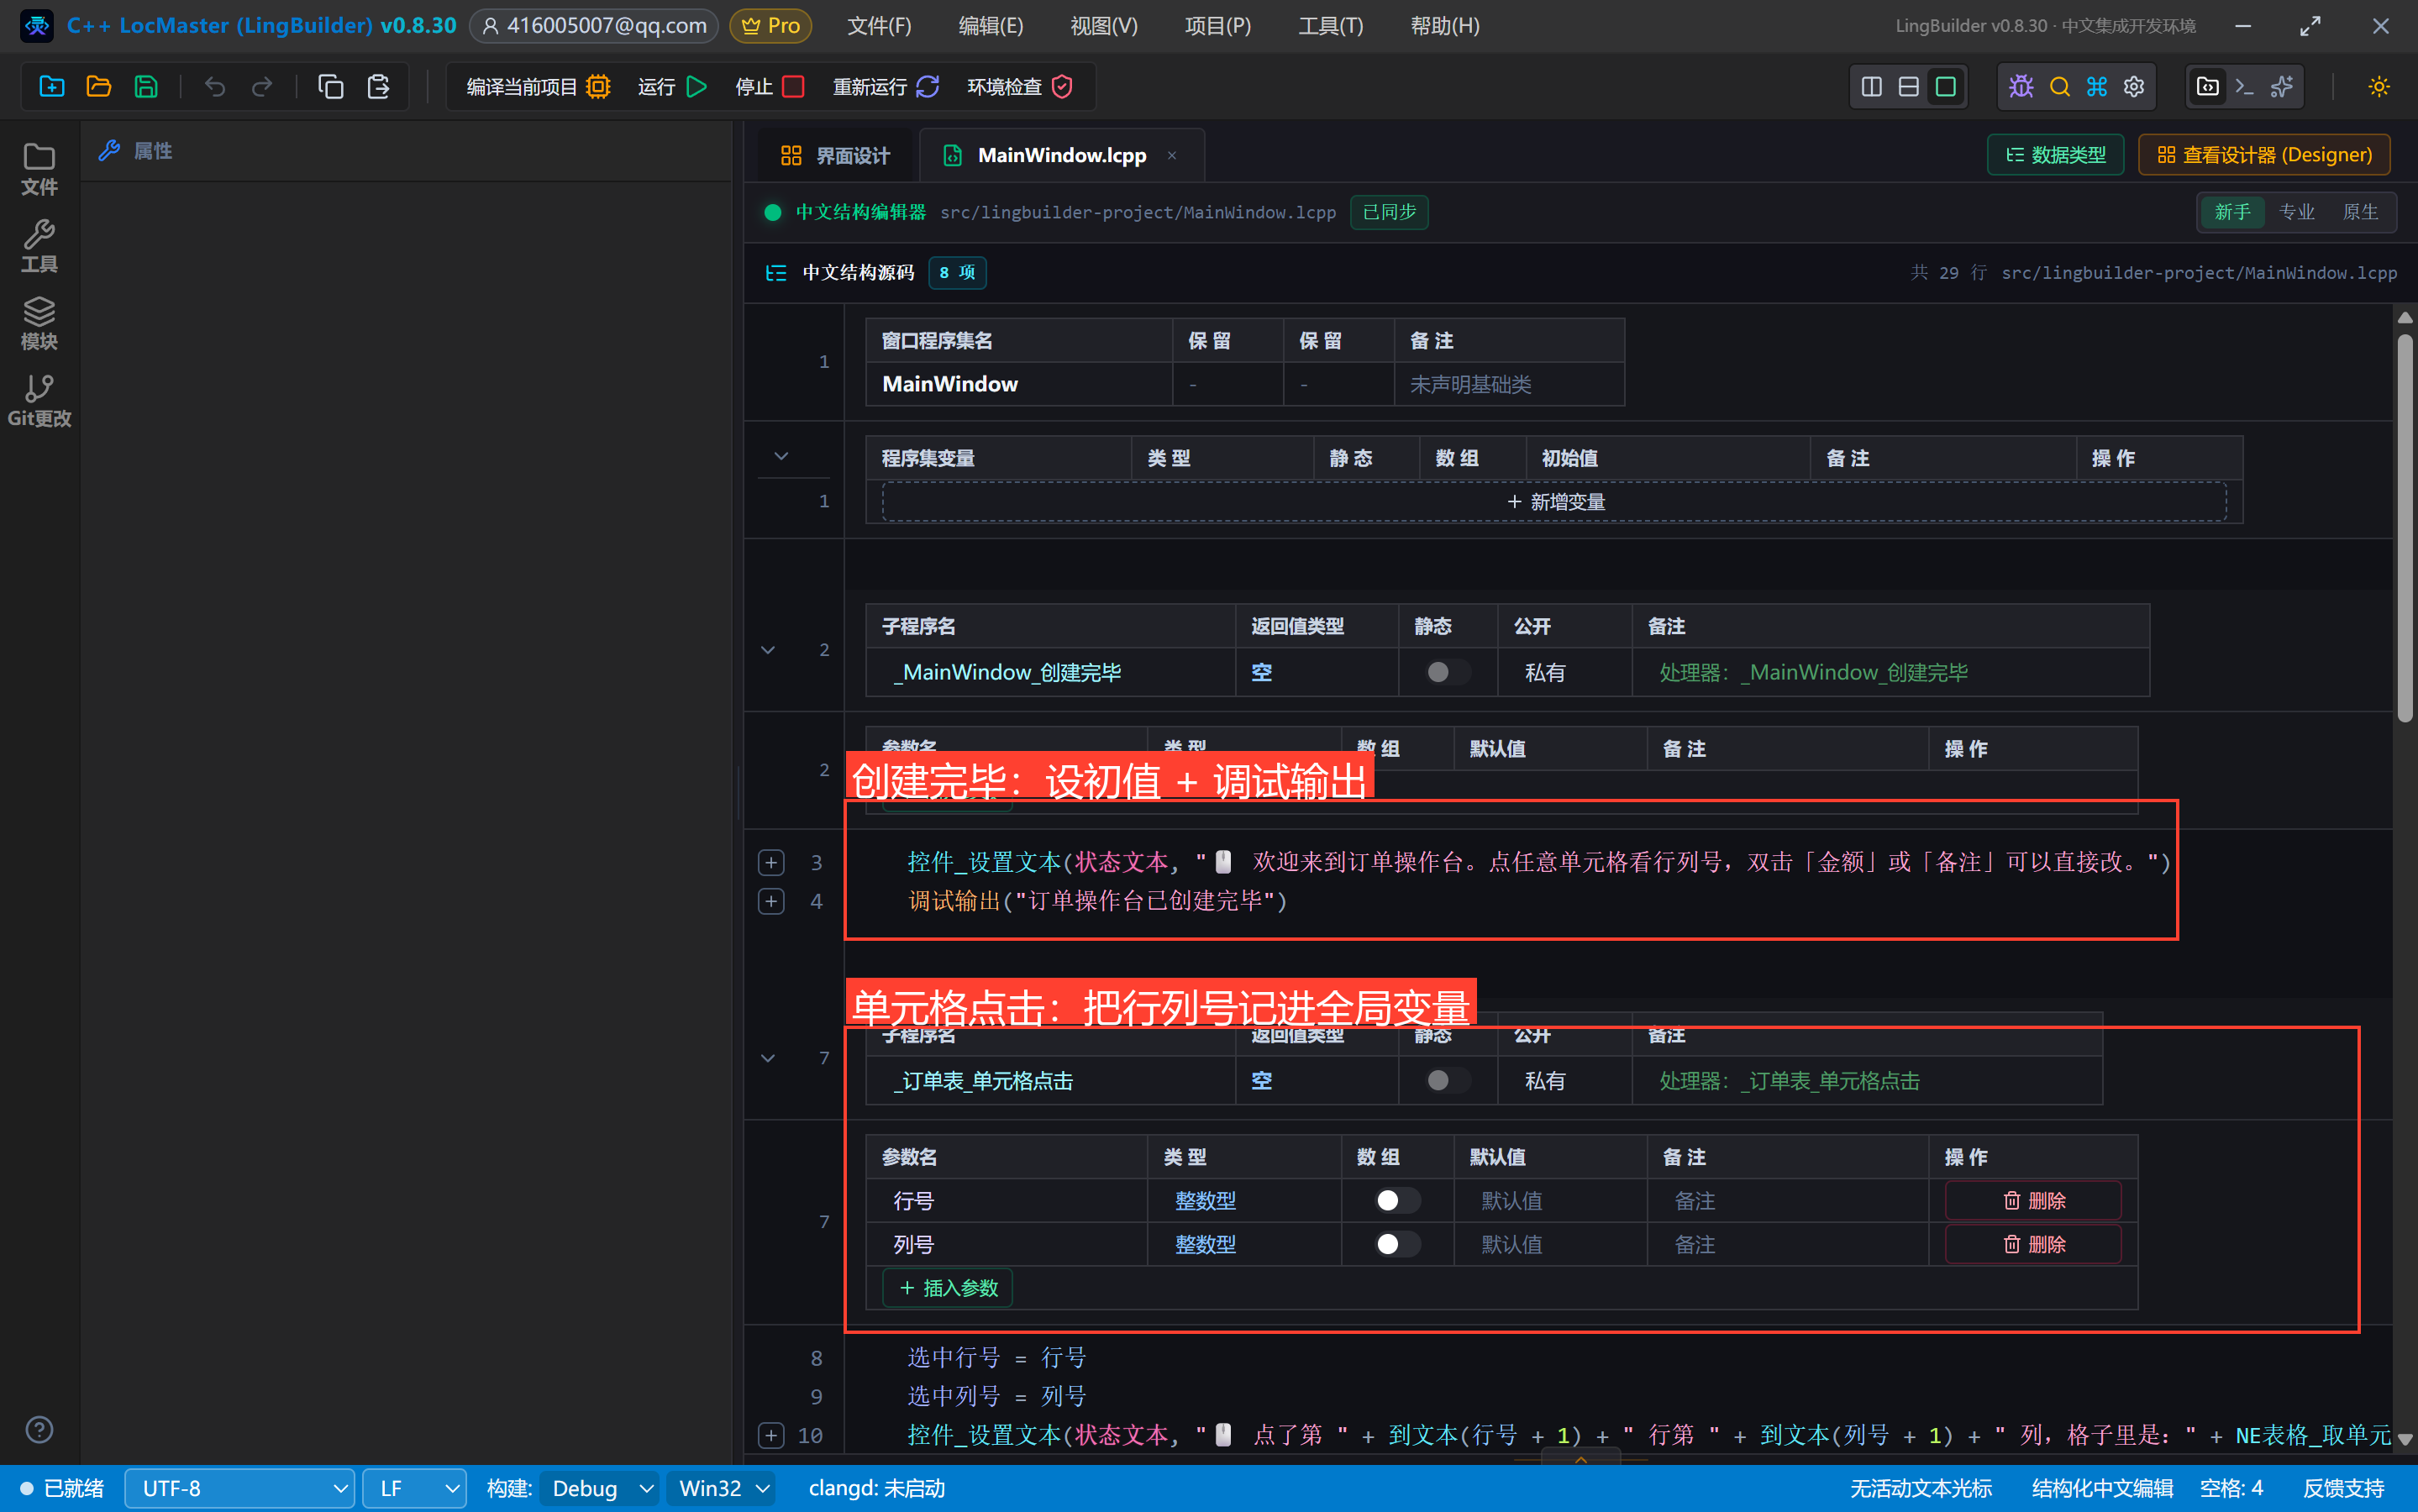Viewport: 2418px width, 1512px height.
Task: Toggle array switch for 行号 parameter
Action: tap(1397, 1200)
